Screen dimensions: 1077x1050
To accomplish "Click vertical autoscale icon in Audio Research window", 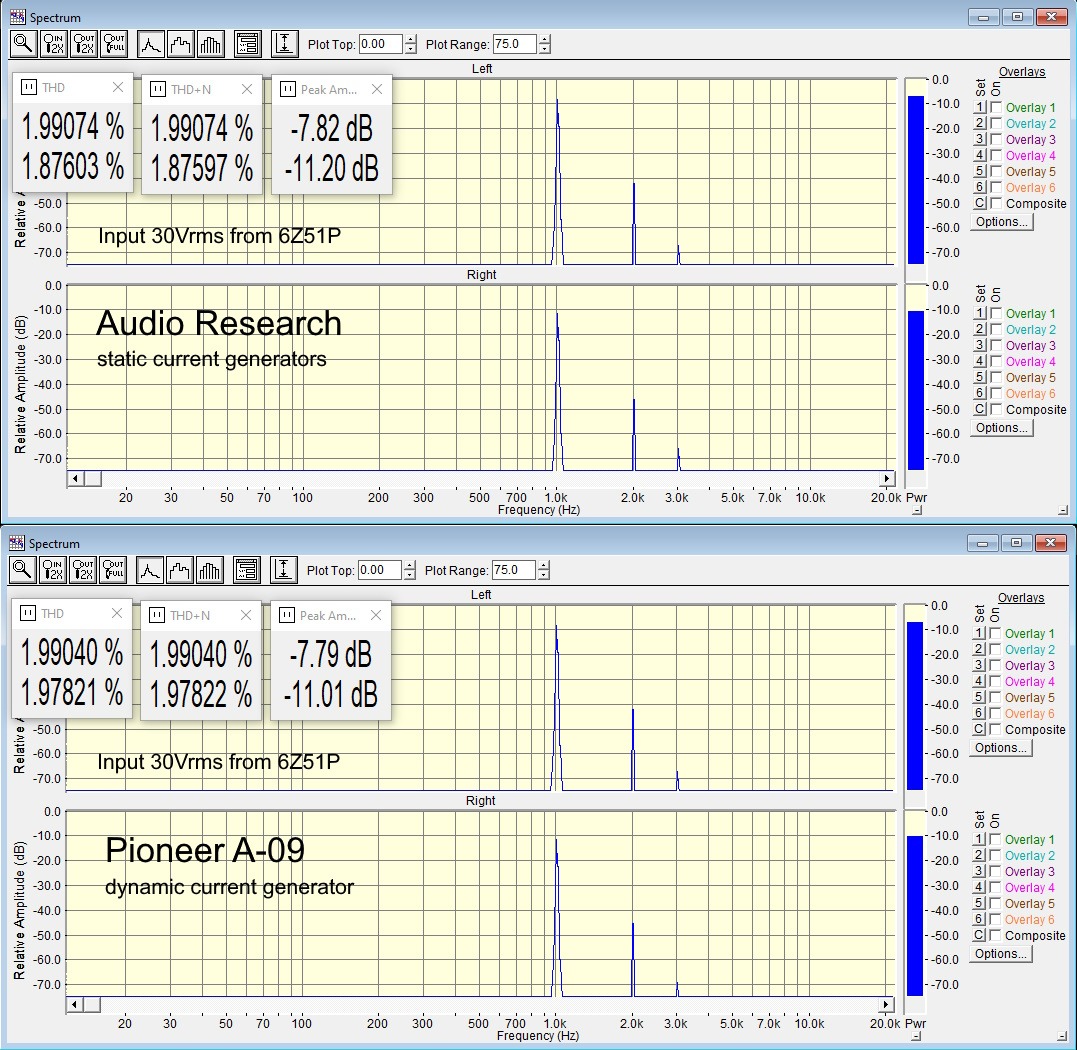I will [284, 44].
